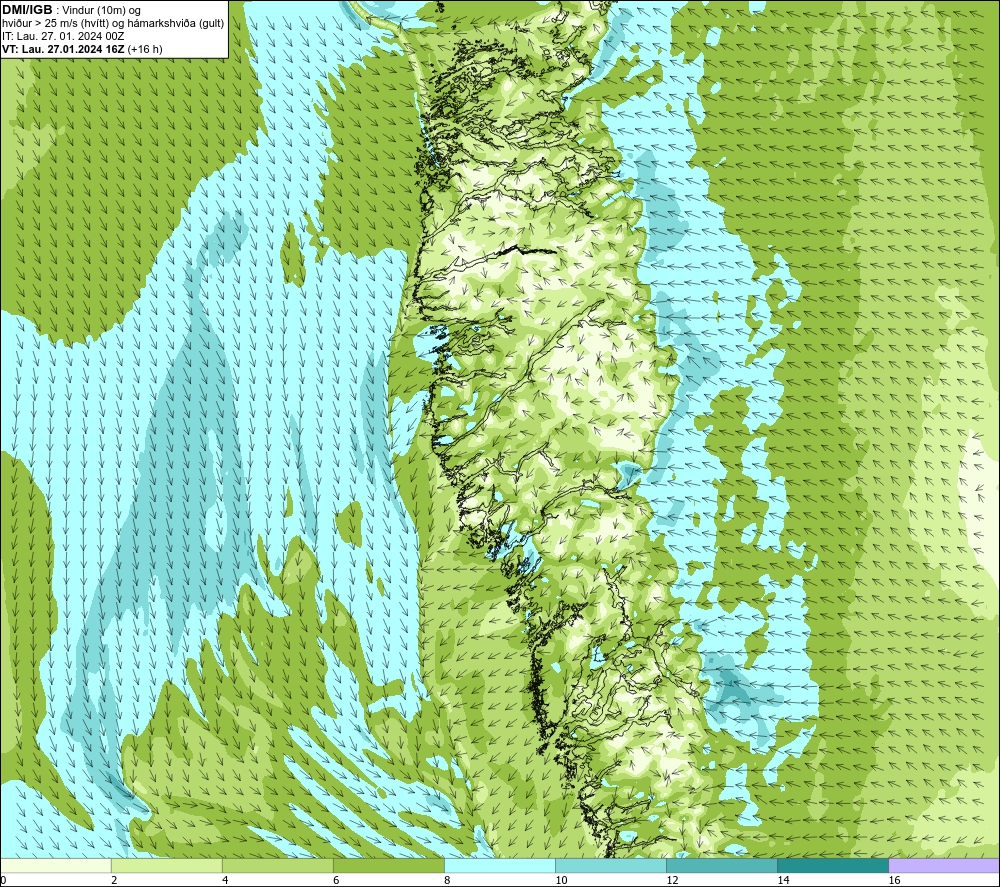Click the DMI/IGB title text
This screenshot has height=887, width=1000.
click(x=27, y=10)
